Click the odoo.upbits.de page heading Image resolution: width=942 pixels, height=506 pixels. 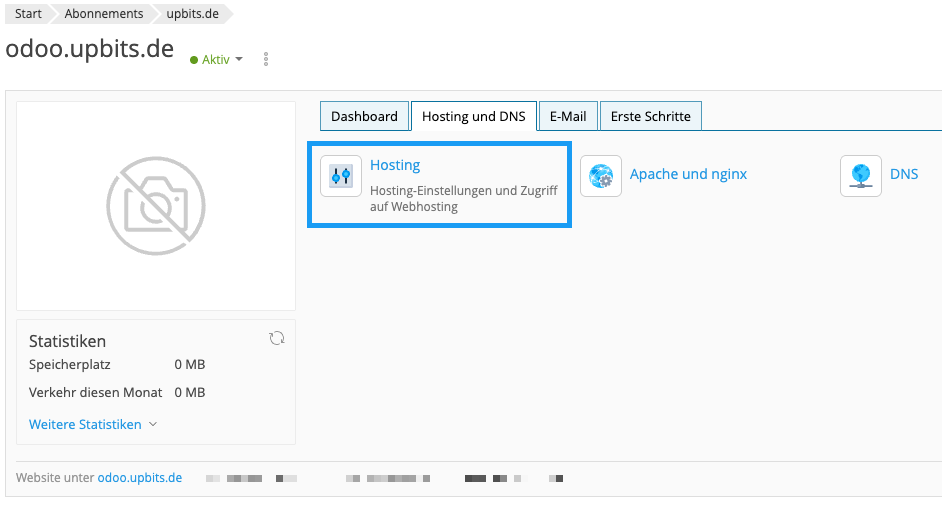pos(90,49)
